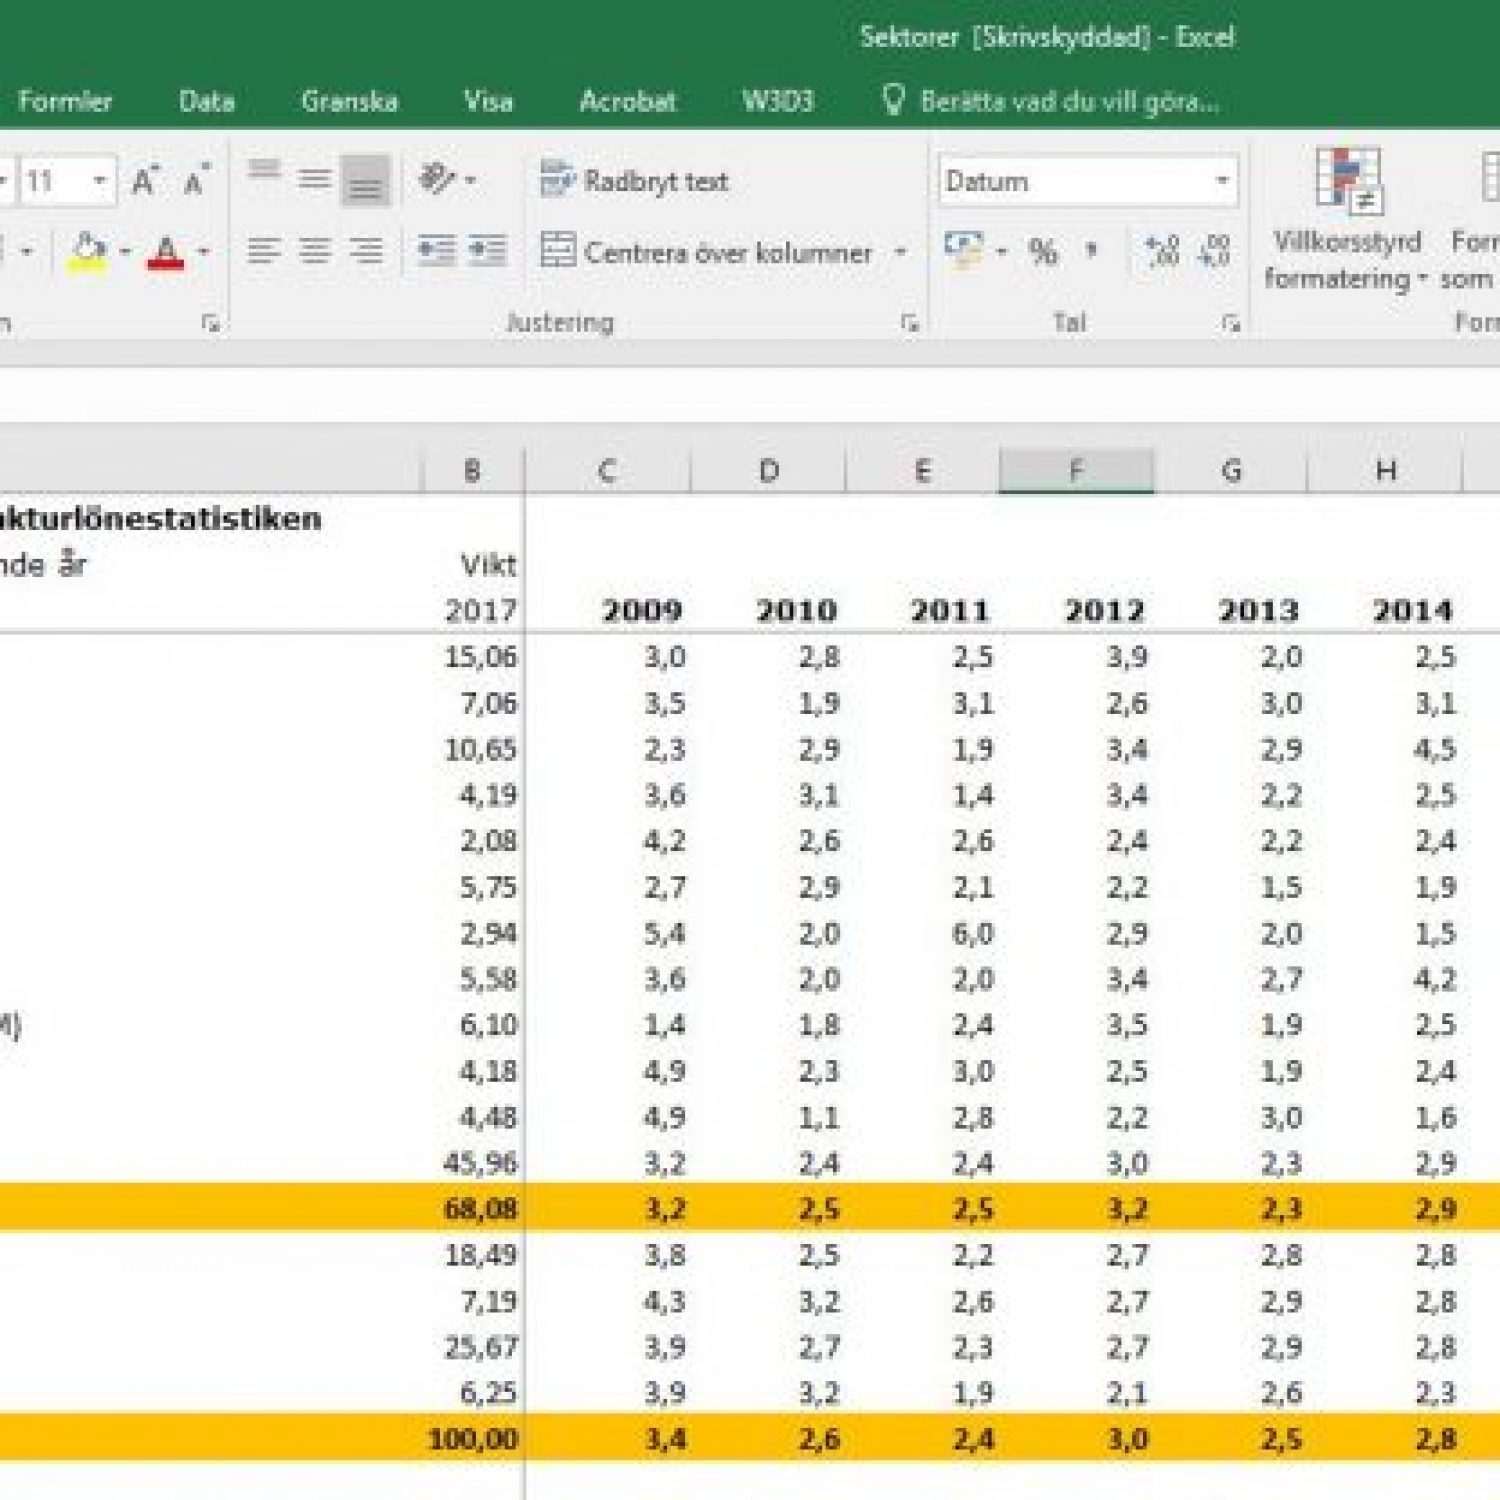This screenshot has width=1500, height=1500.
Task: Open the accounting format dropdown arrow
Action: tap(1001, 251)
